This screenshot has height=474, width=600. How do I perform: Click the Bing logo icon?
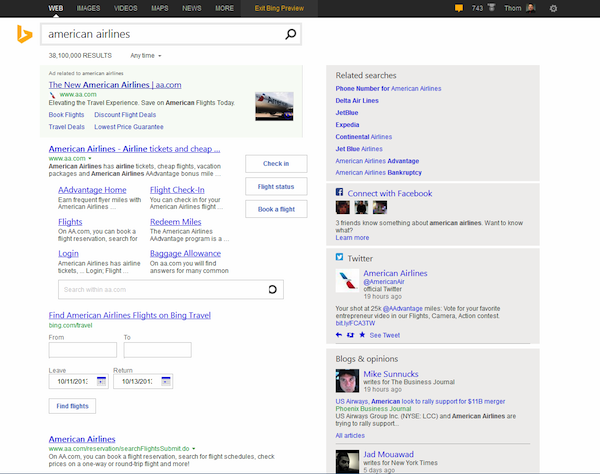pyautogui.click(x=22, y=35)
